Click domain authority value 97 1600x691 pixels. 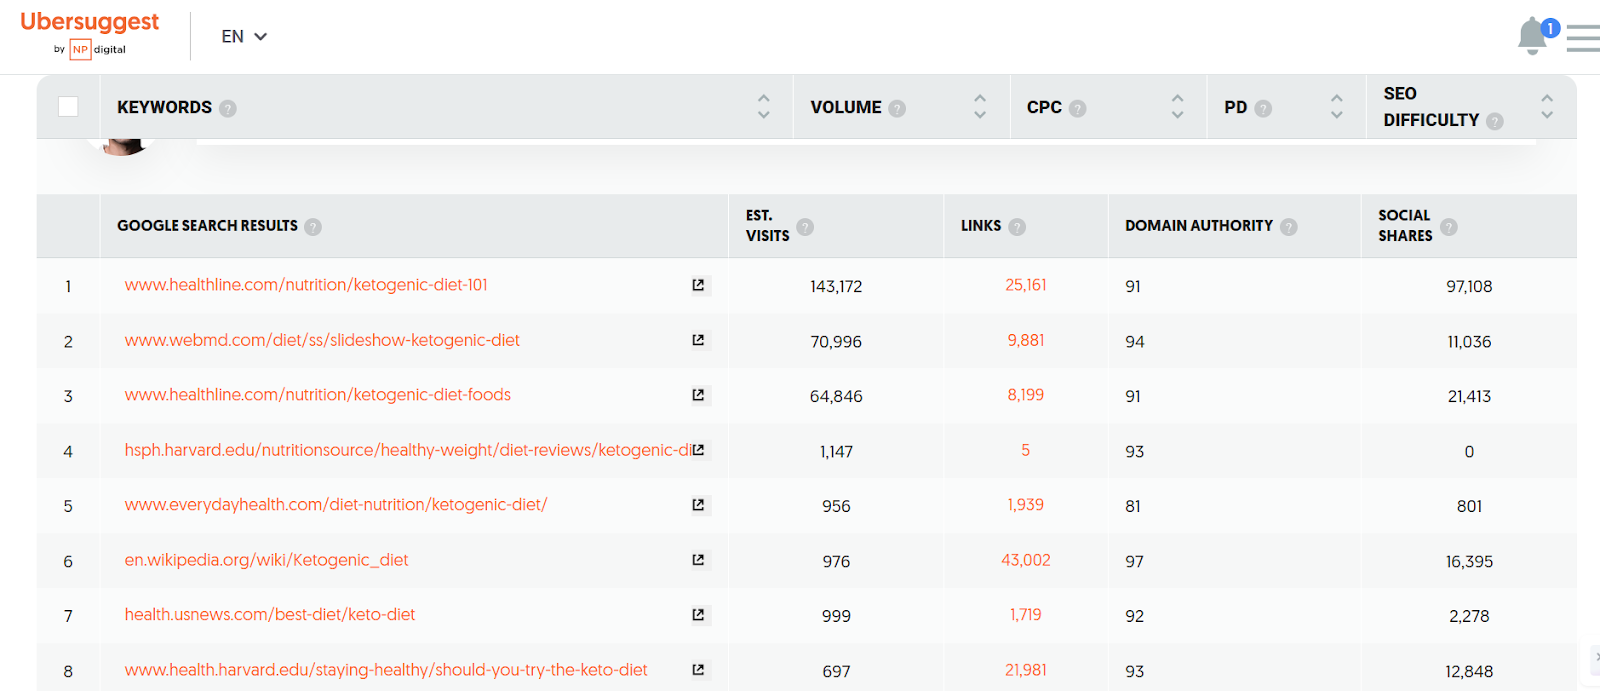pos(1134,561)
